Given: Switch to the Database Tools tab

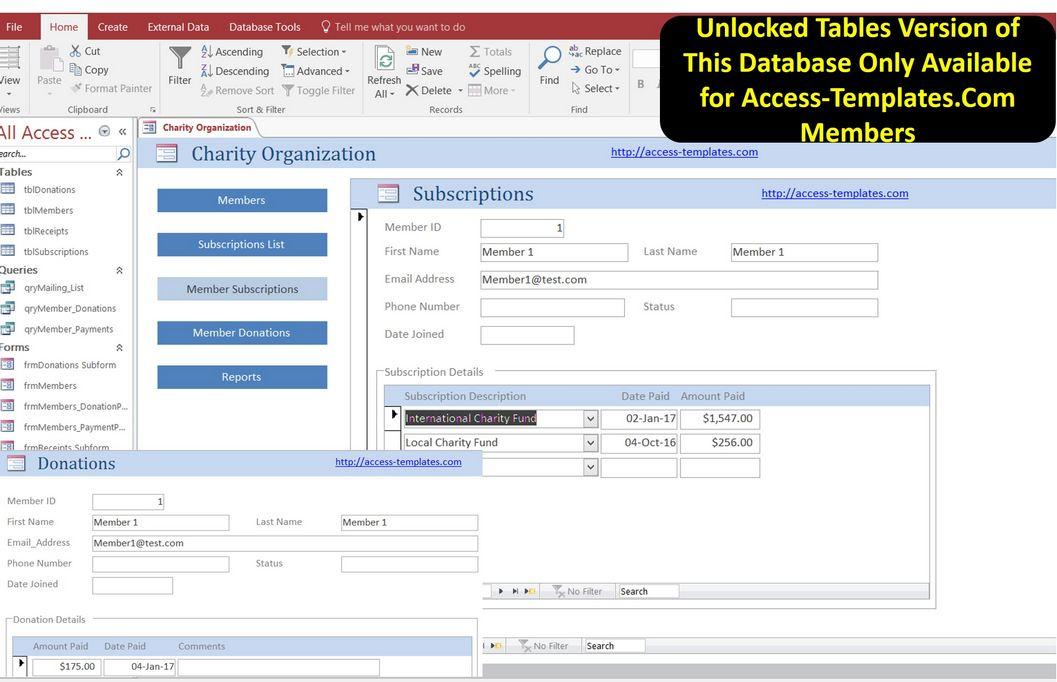Looking at the screenshot, I should click(264, 27).
